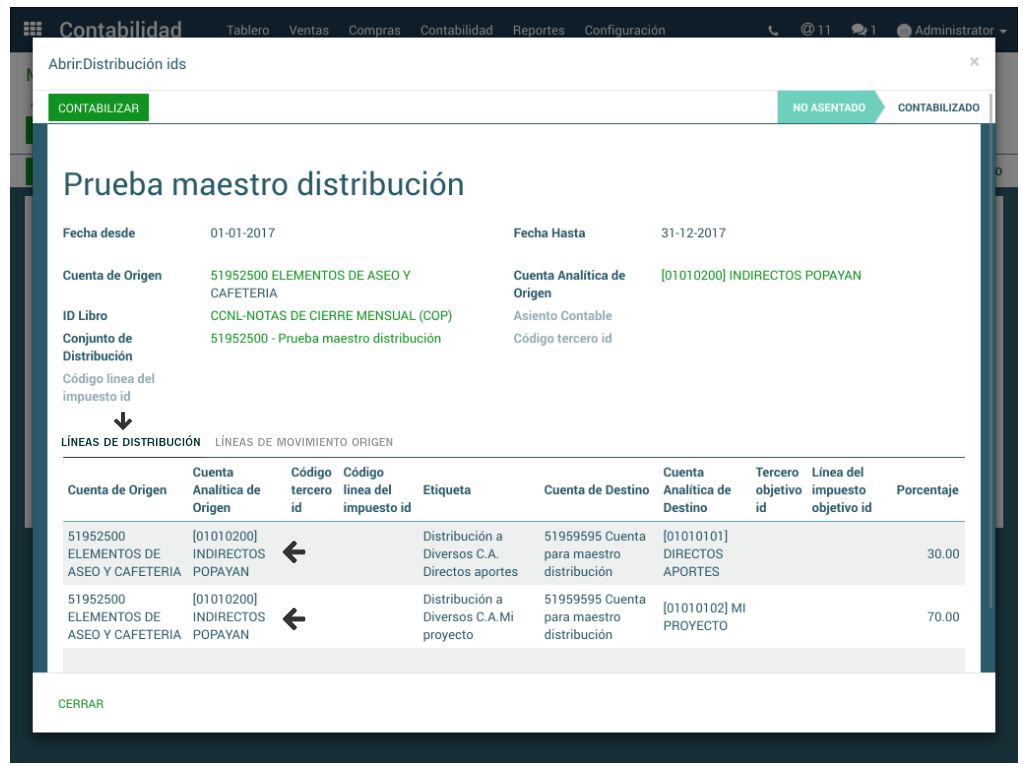This screenshot has height=767, width=1023.
Task: Open the Reportes menu
Action: point(538,30)
